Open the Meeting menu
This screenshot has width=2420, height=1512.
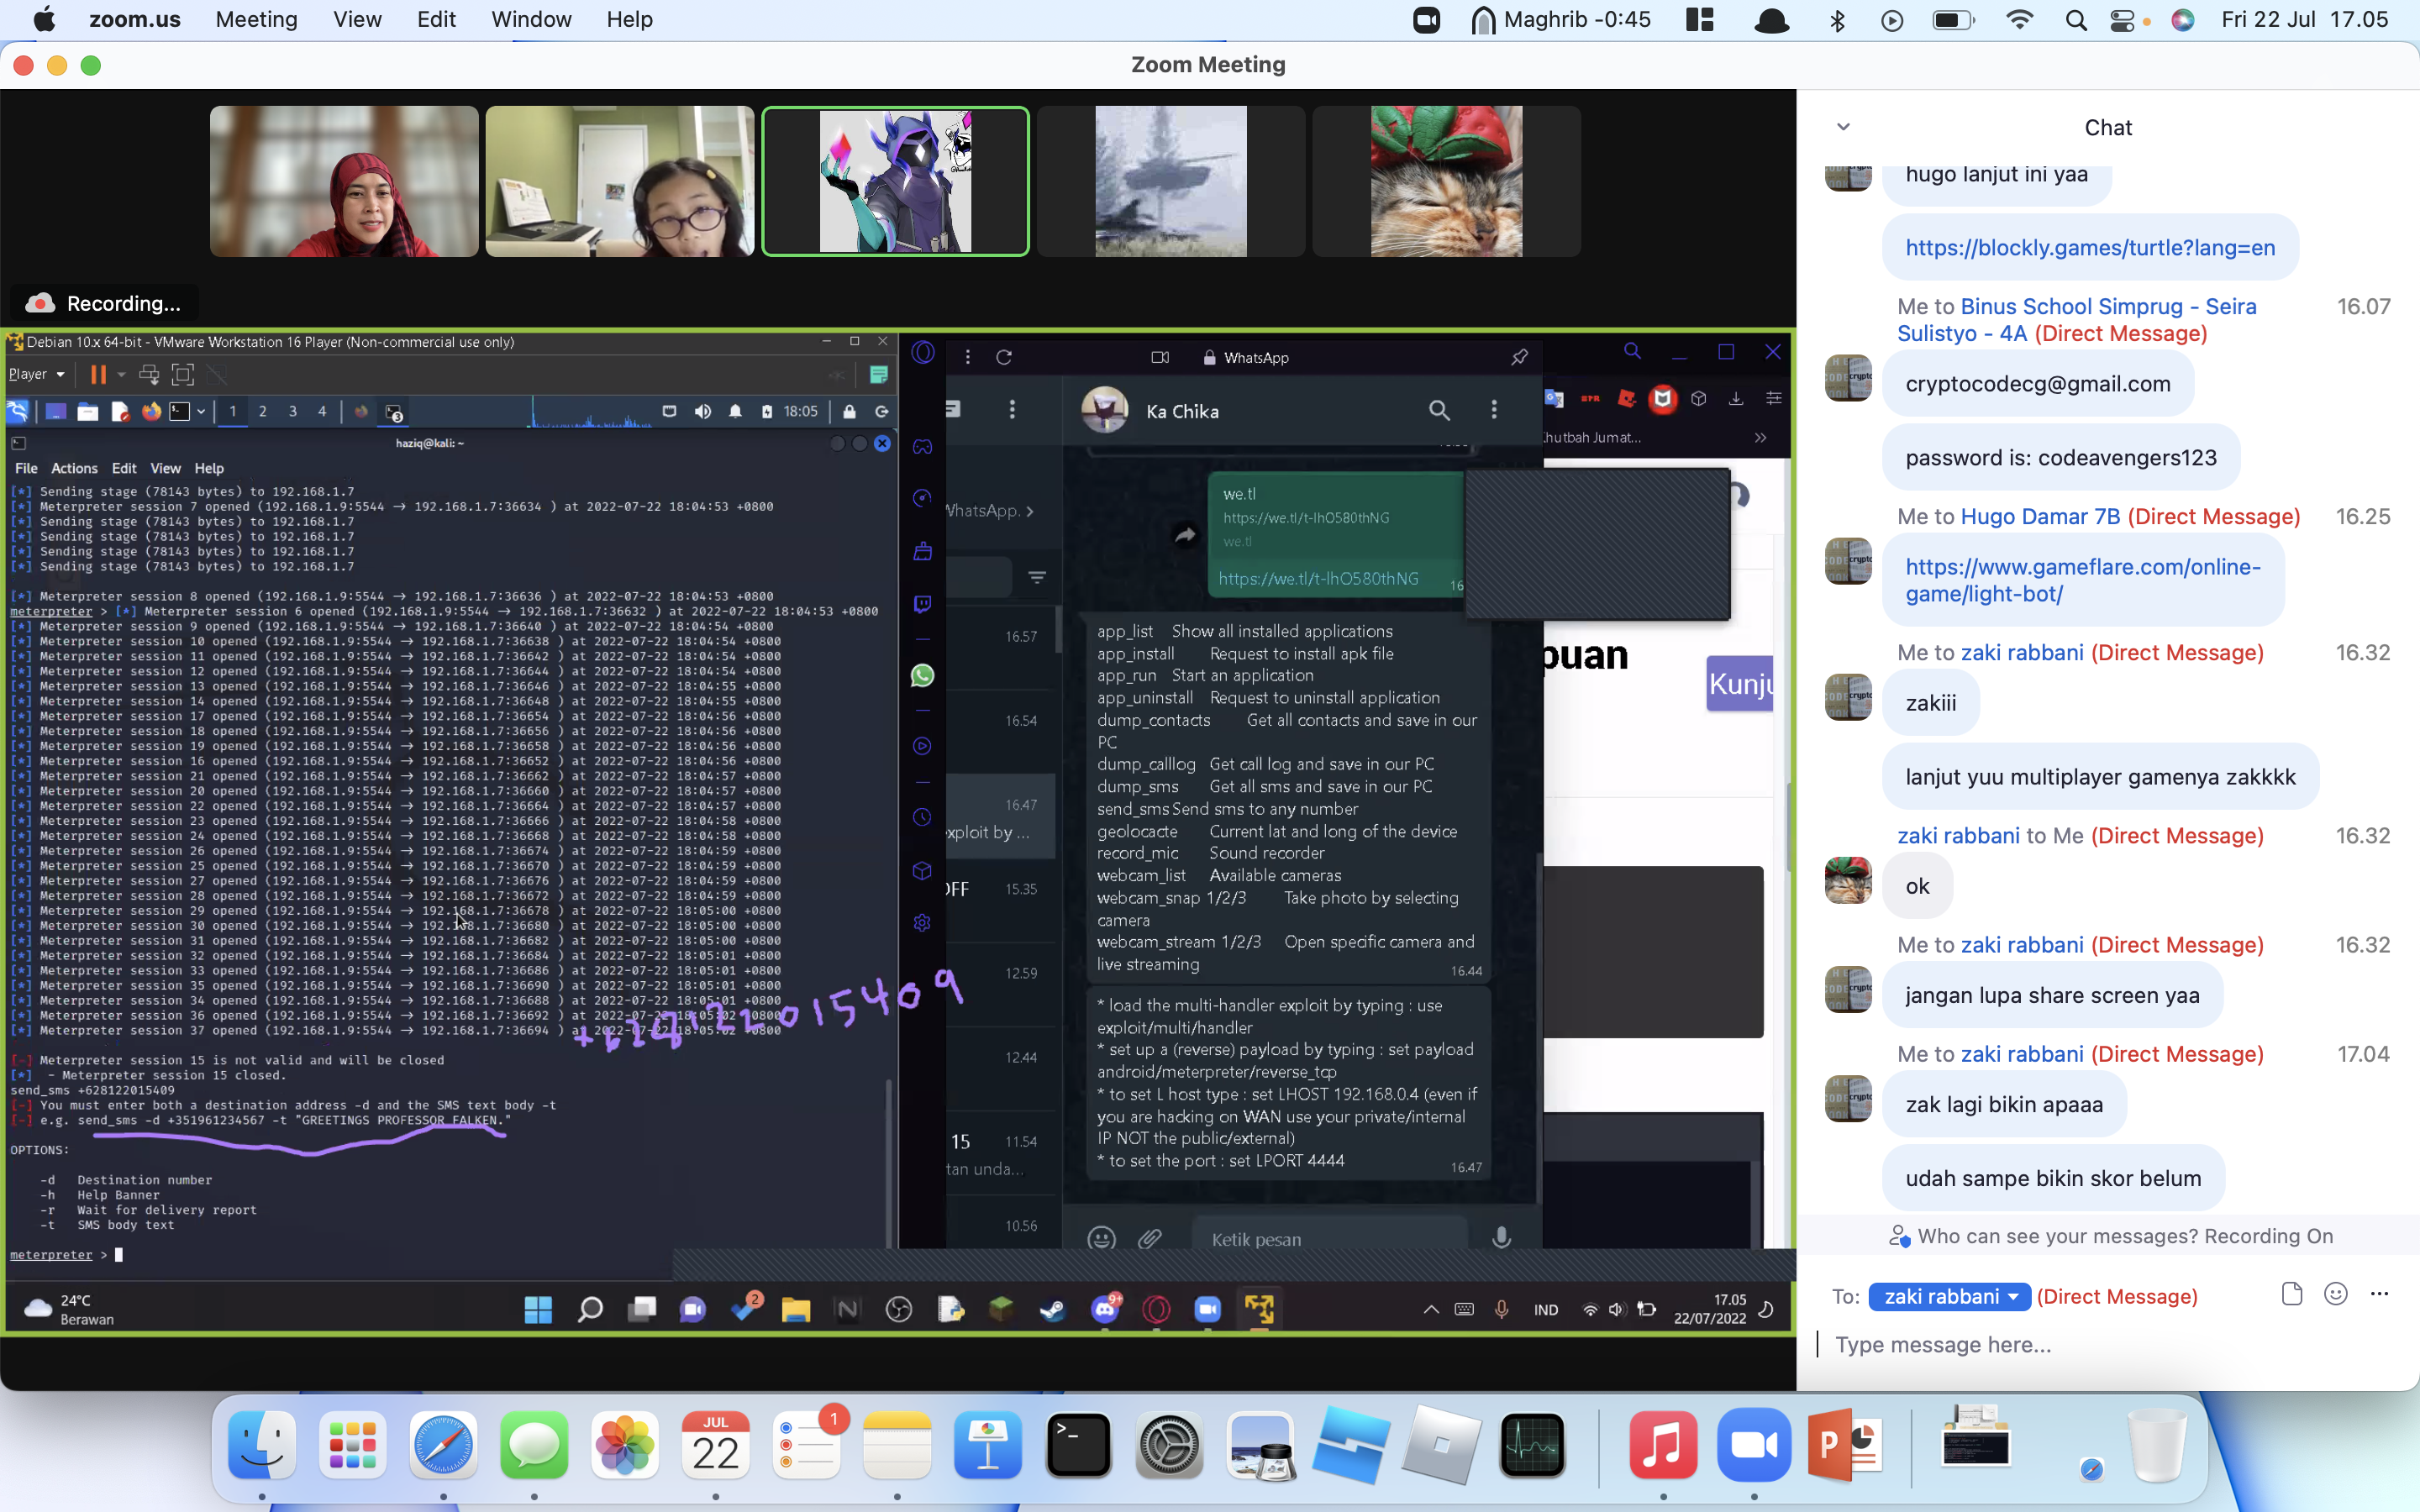[256, 20]
